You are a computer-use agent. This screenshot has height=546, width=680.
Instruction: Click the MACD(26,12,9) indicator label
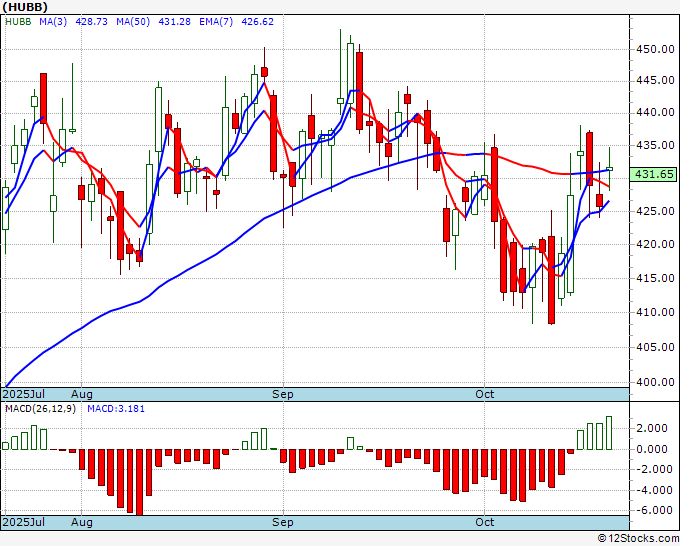40,409
